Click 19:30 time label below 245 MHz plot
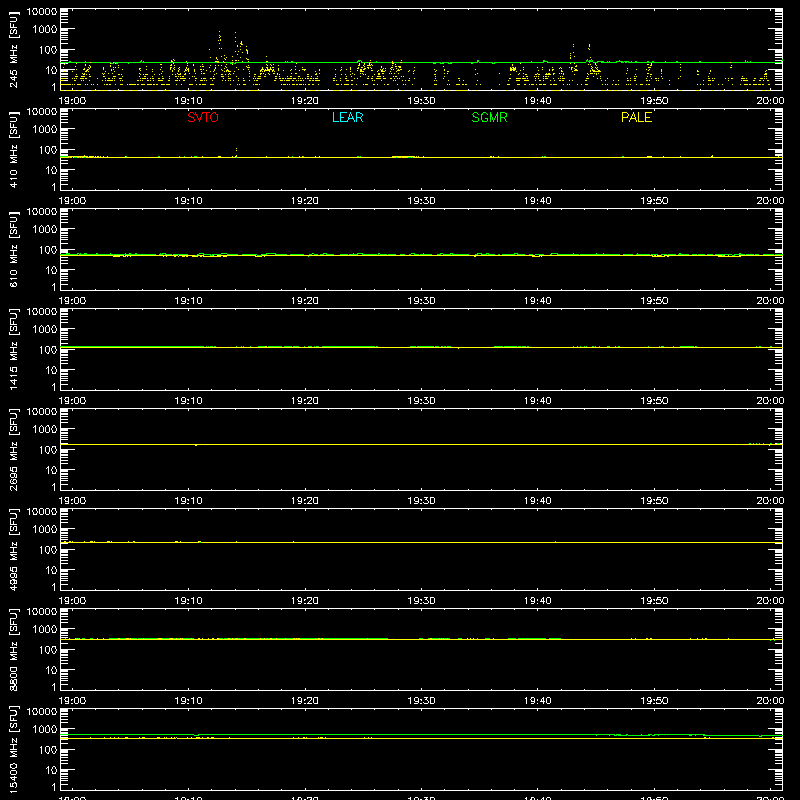This screenshot has width=800, height=800. click(x=421, y=101)
